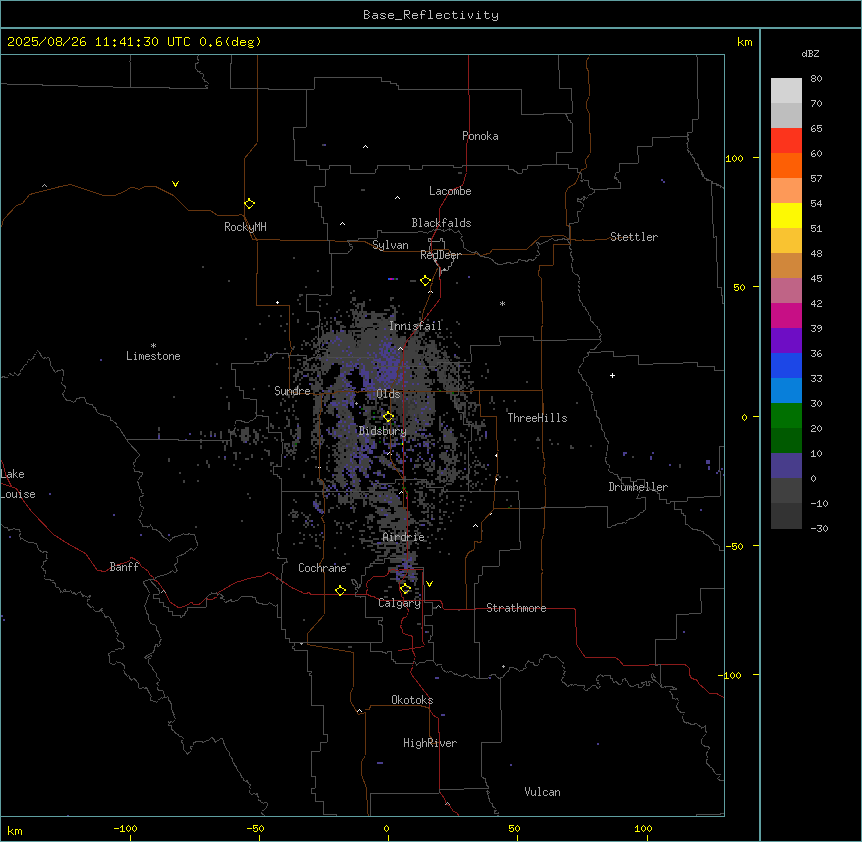Click the Airdrie city label
The width and height of the screenshot is (862, 842).
click(x=404, y=537)
